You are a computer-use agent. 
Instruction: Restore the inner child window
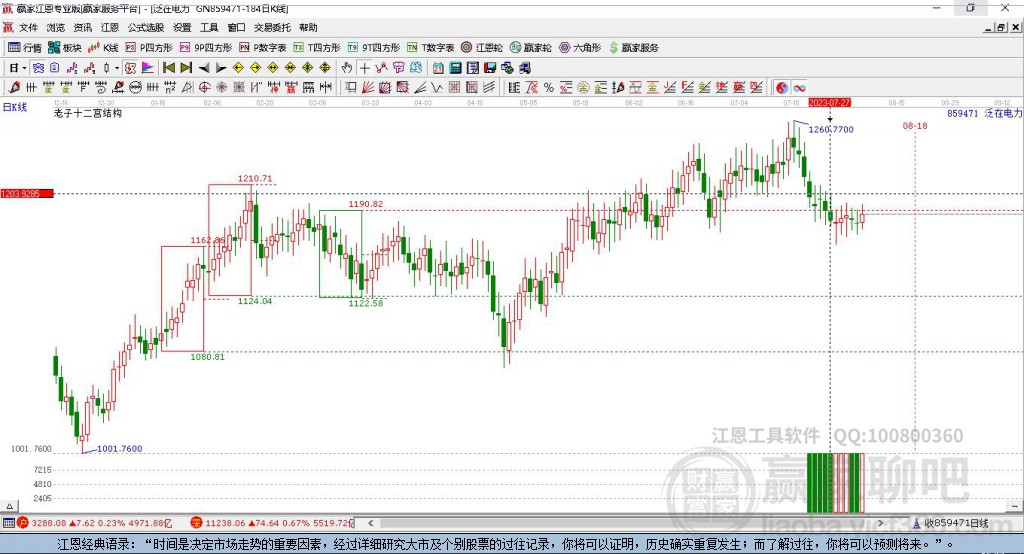(x=1002, y=27)
